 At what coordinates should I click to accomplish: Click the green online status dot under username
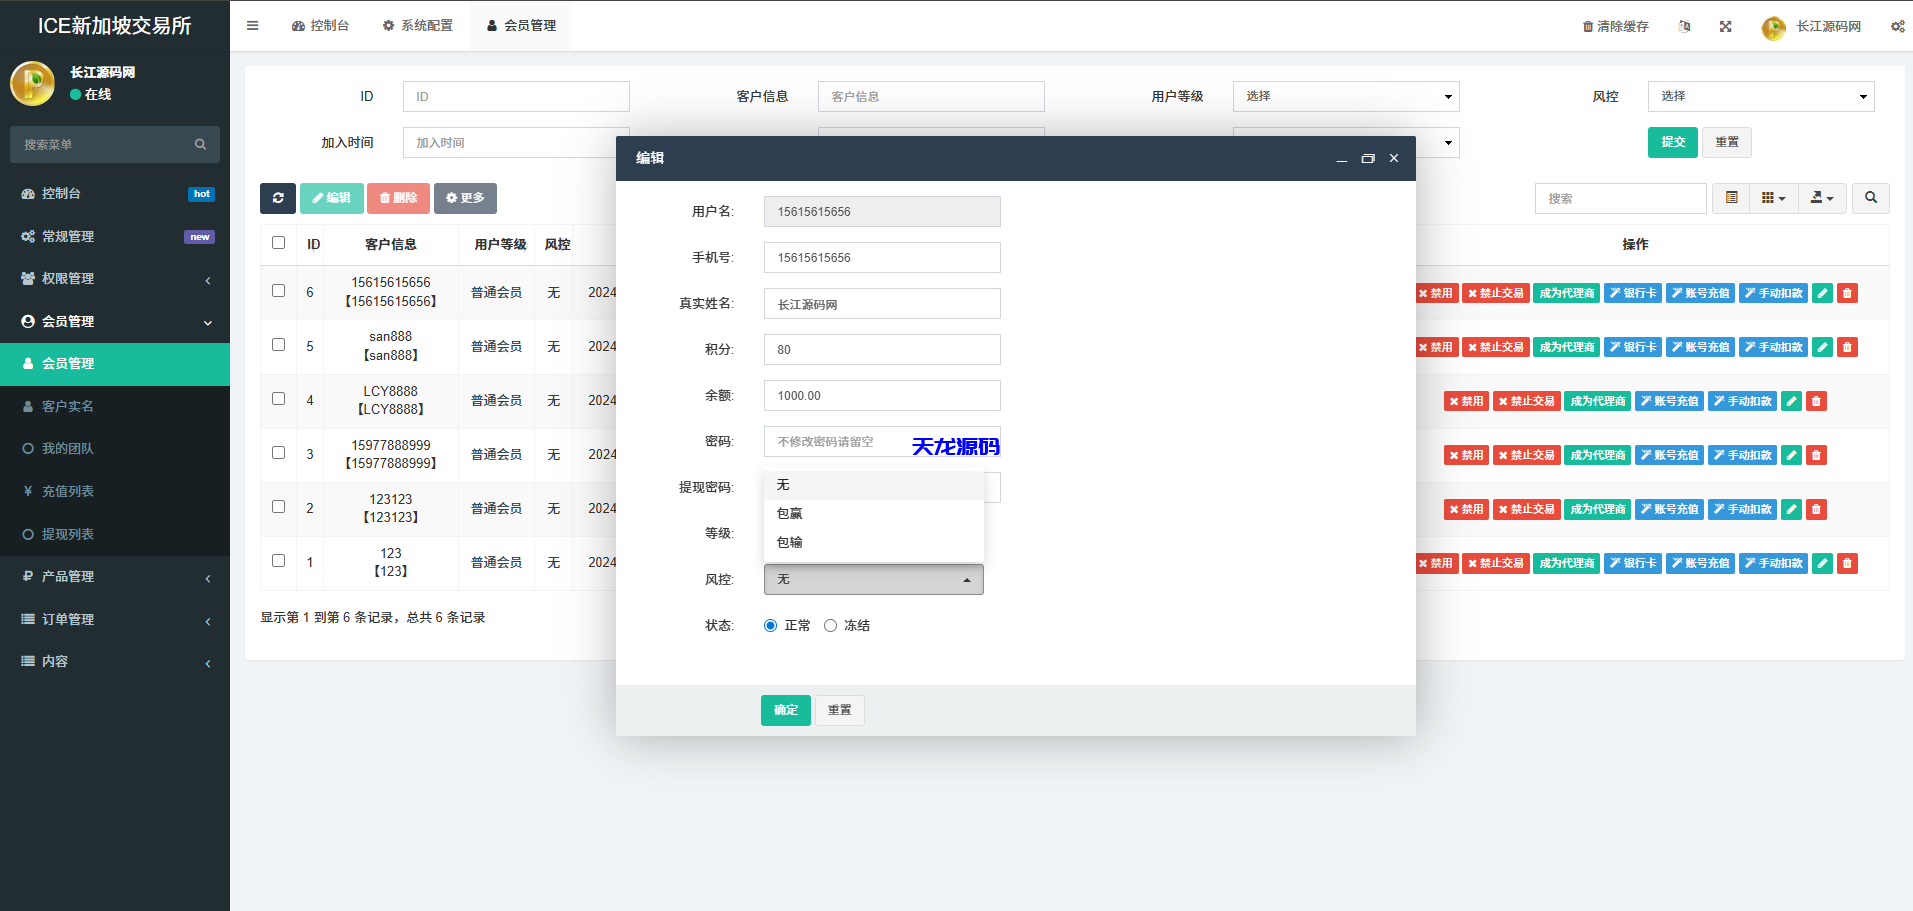point(77,94)
